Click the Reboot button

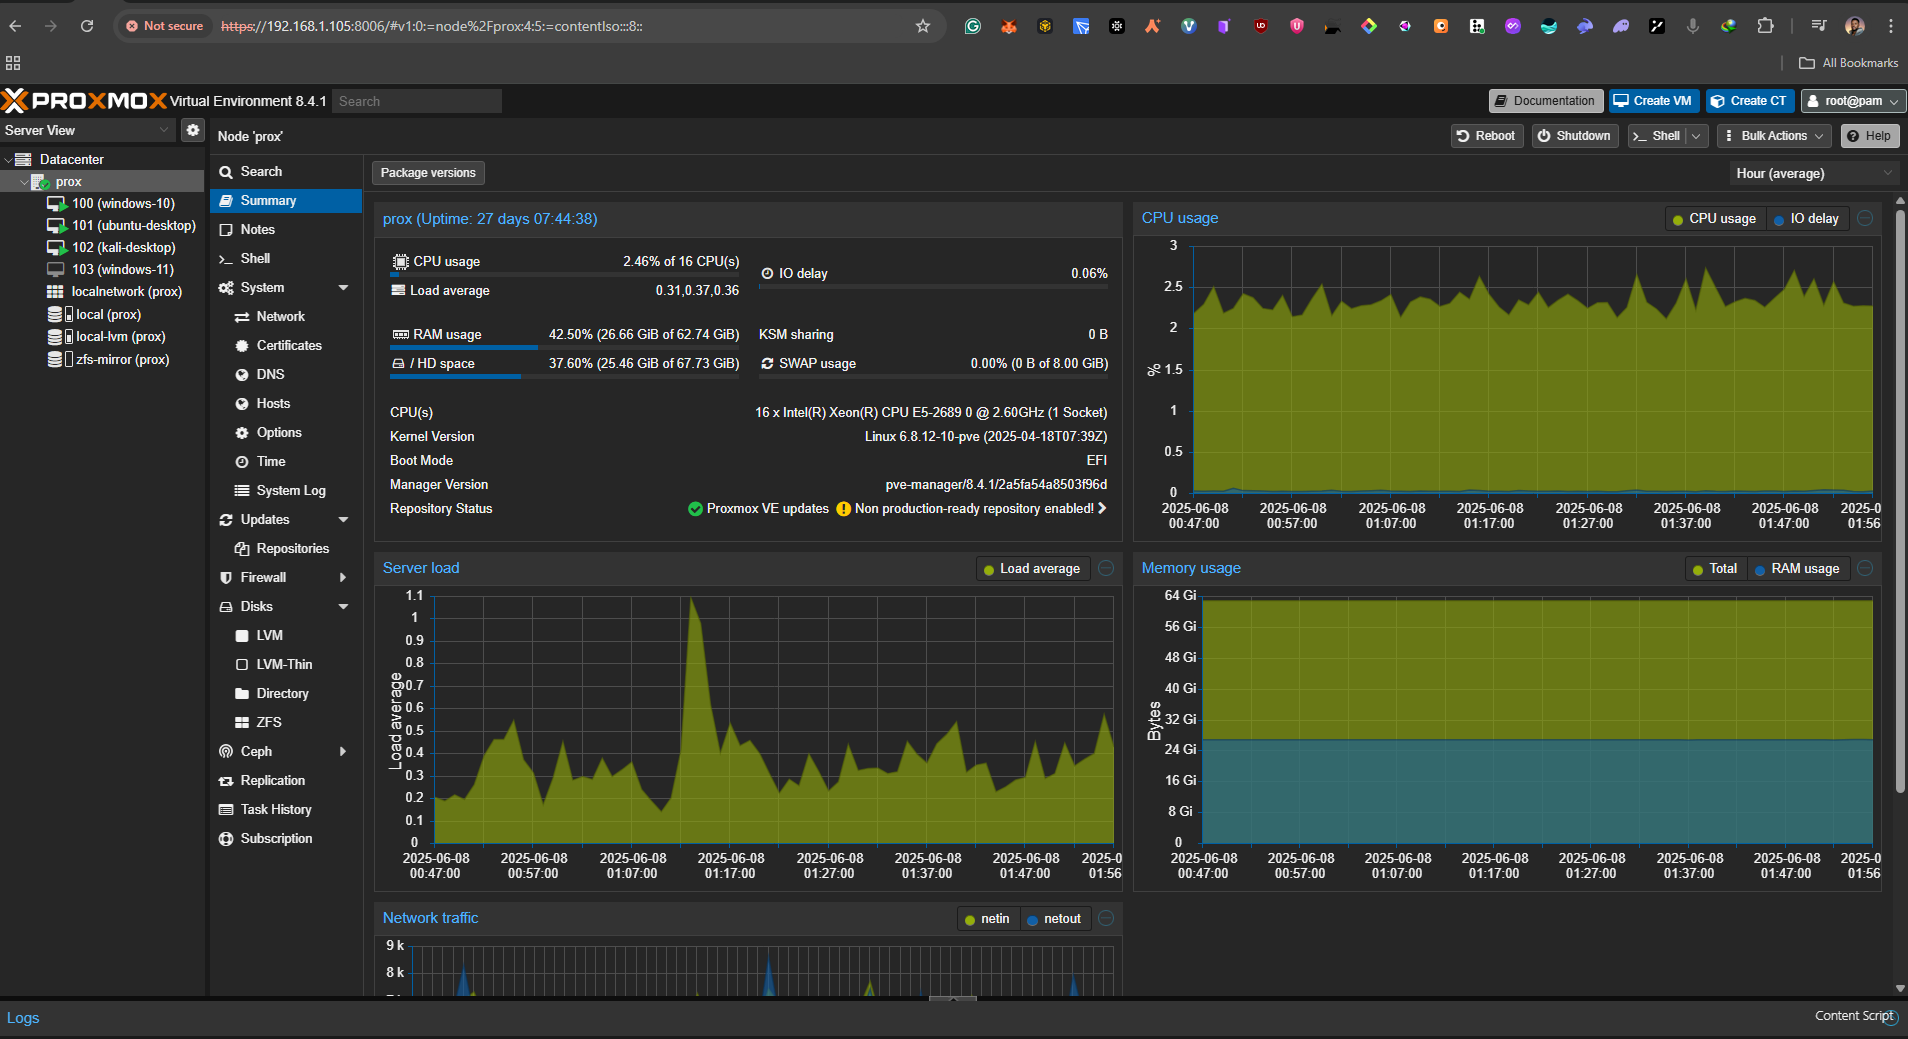(x=1486, y=135)
